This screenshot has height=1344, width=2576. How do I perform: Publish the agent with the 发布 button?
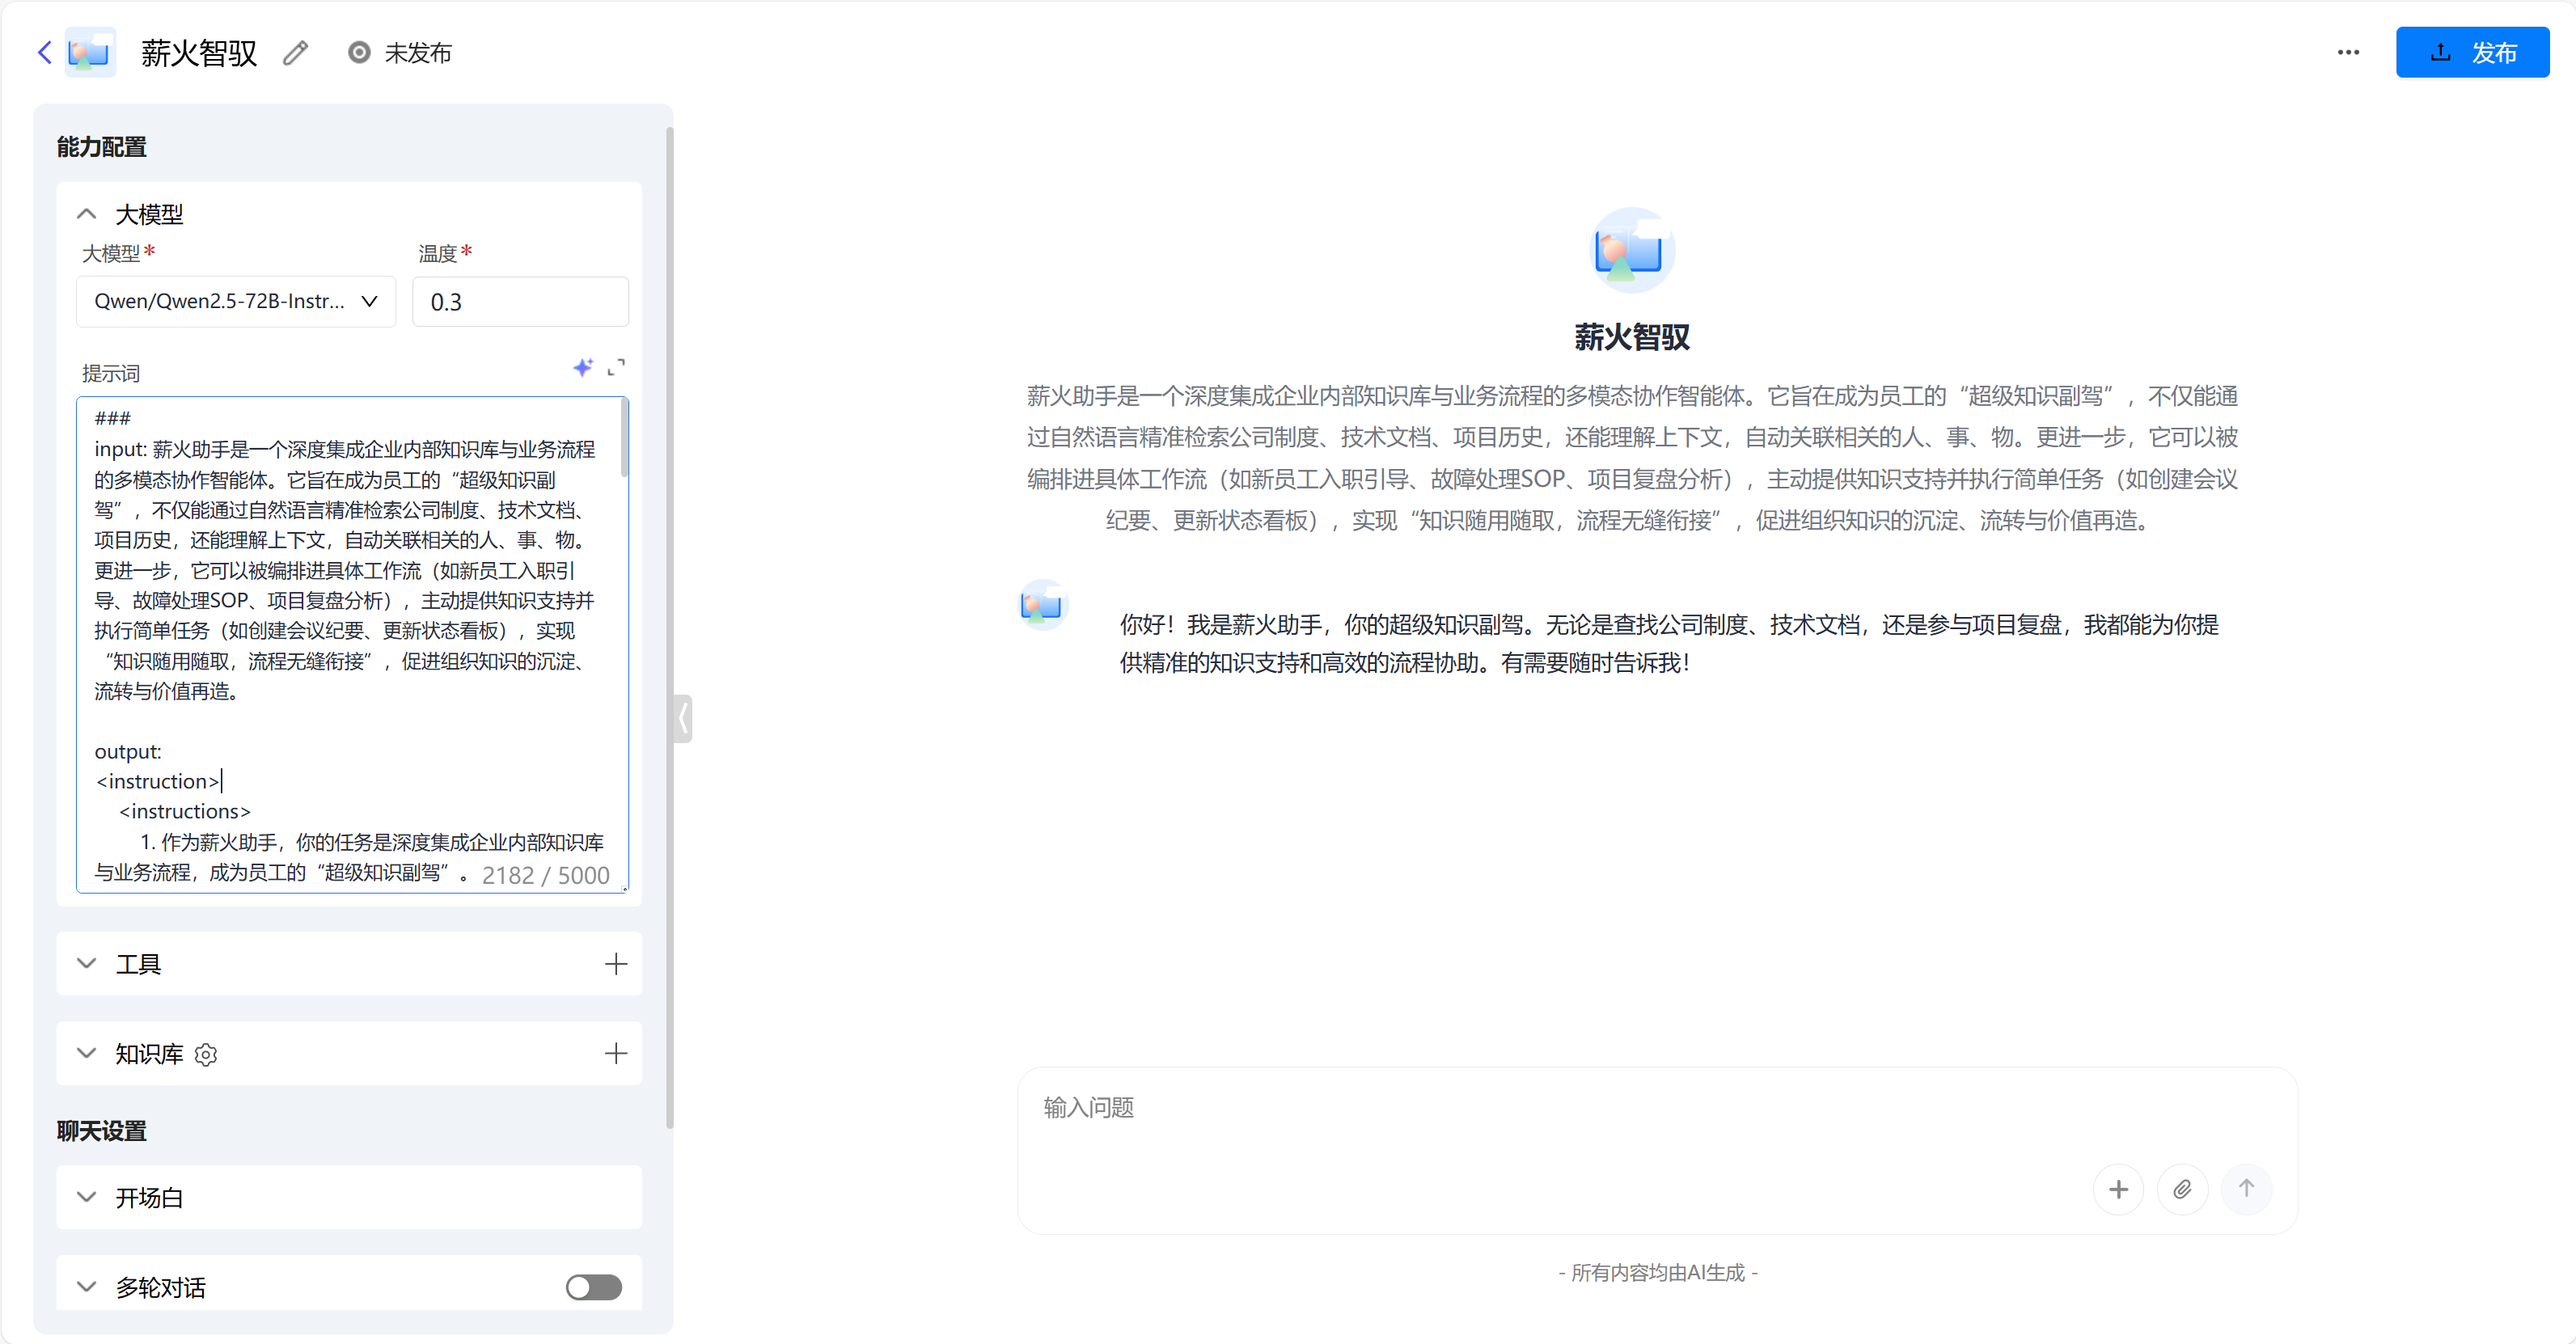(x=2472, y=52)
